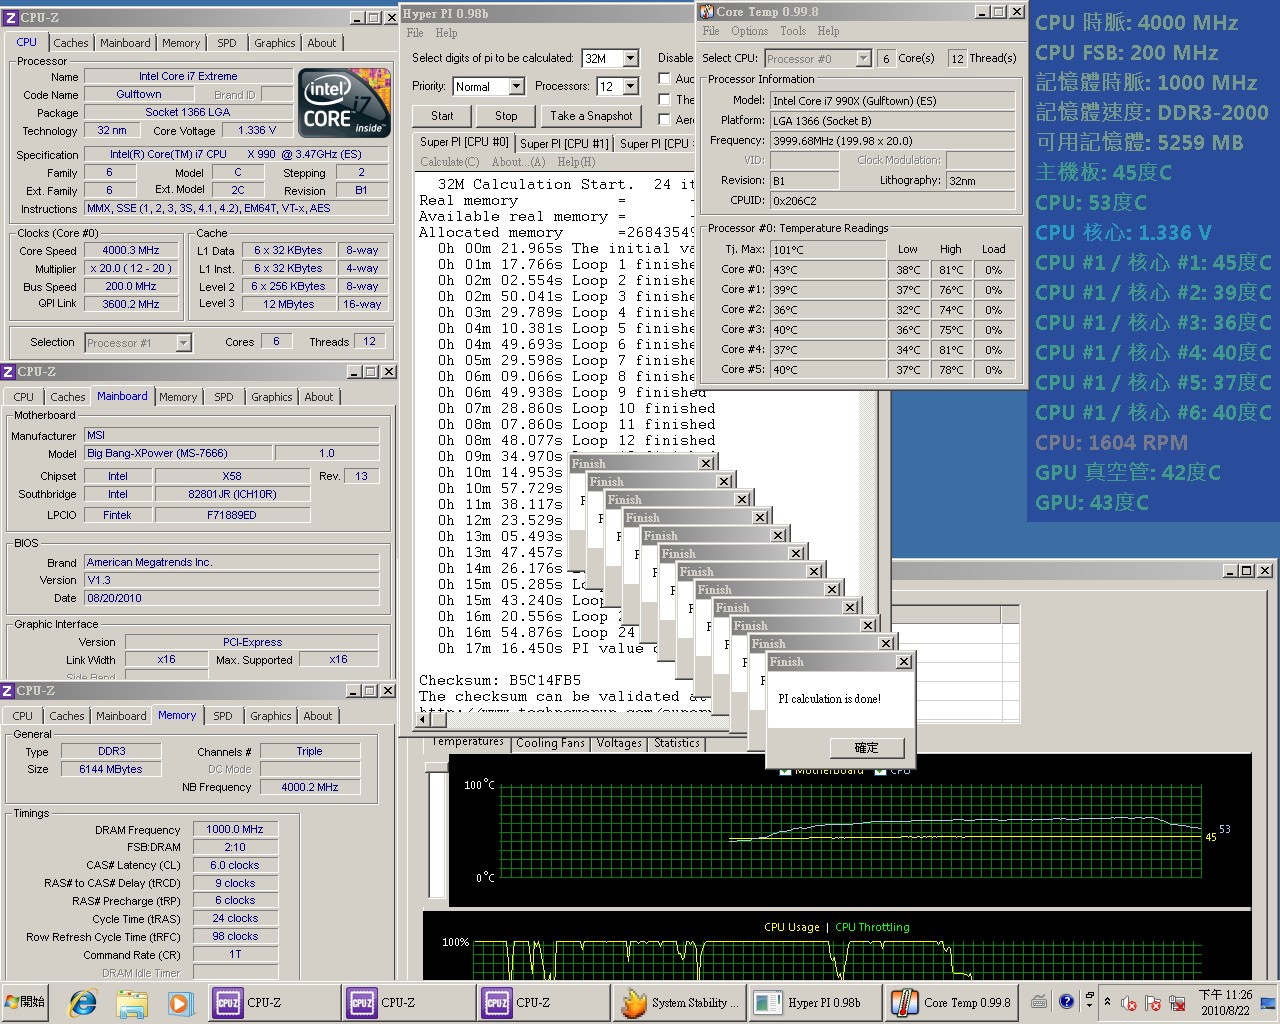Click the Take a Snapshot button
The image size is (1280, 1024).
pos(591,116)
